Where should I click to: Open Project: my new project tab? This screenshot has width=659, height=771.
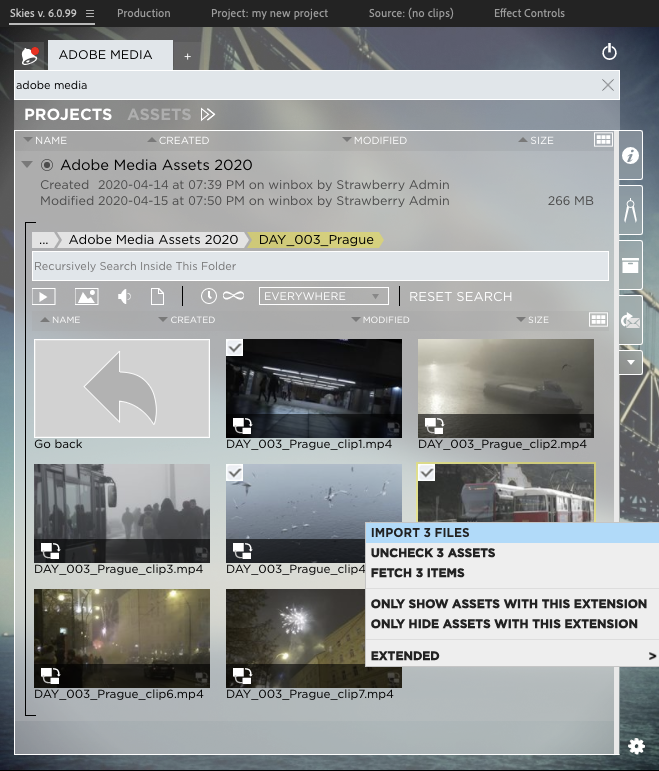pos(269,13)
